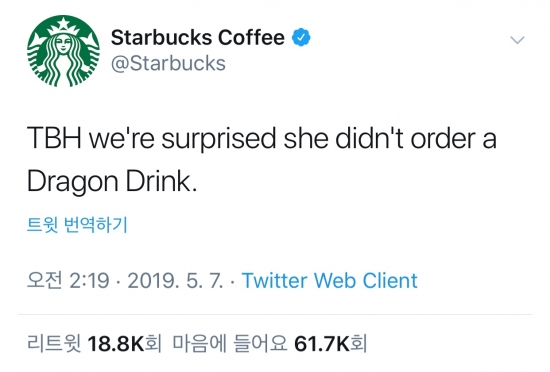Viewport: 550px width, 372px height.
Task: Click the blue verified checkmark badge
Action: coord(301,38)
